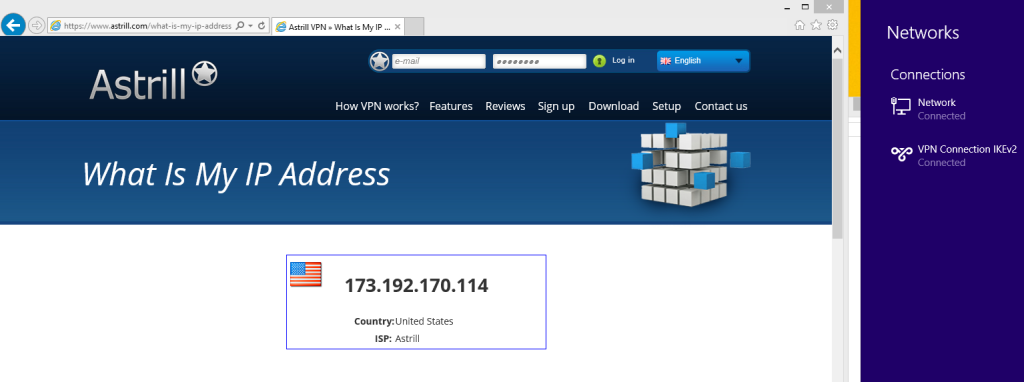Screen dimensions: 1024x382
Task: Click the Country: United States text
Action: point(404,321)
